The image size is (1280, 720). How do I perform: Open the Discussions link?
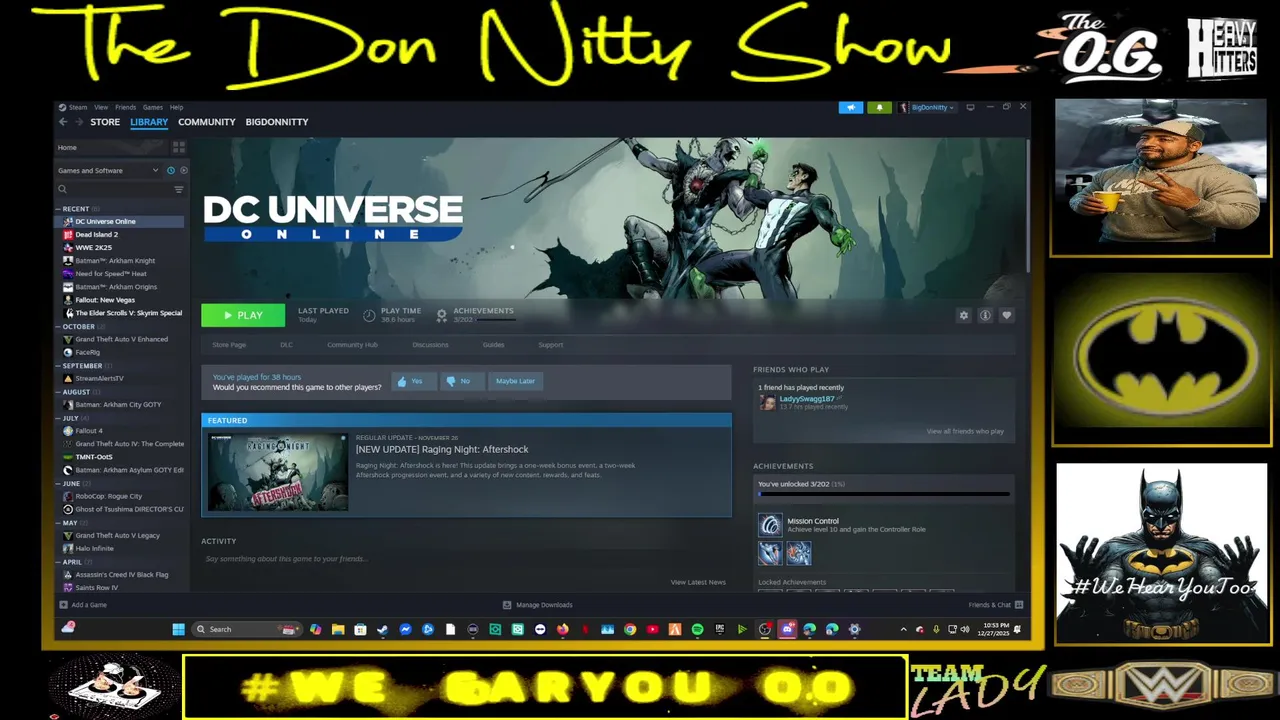coord(430,345)
